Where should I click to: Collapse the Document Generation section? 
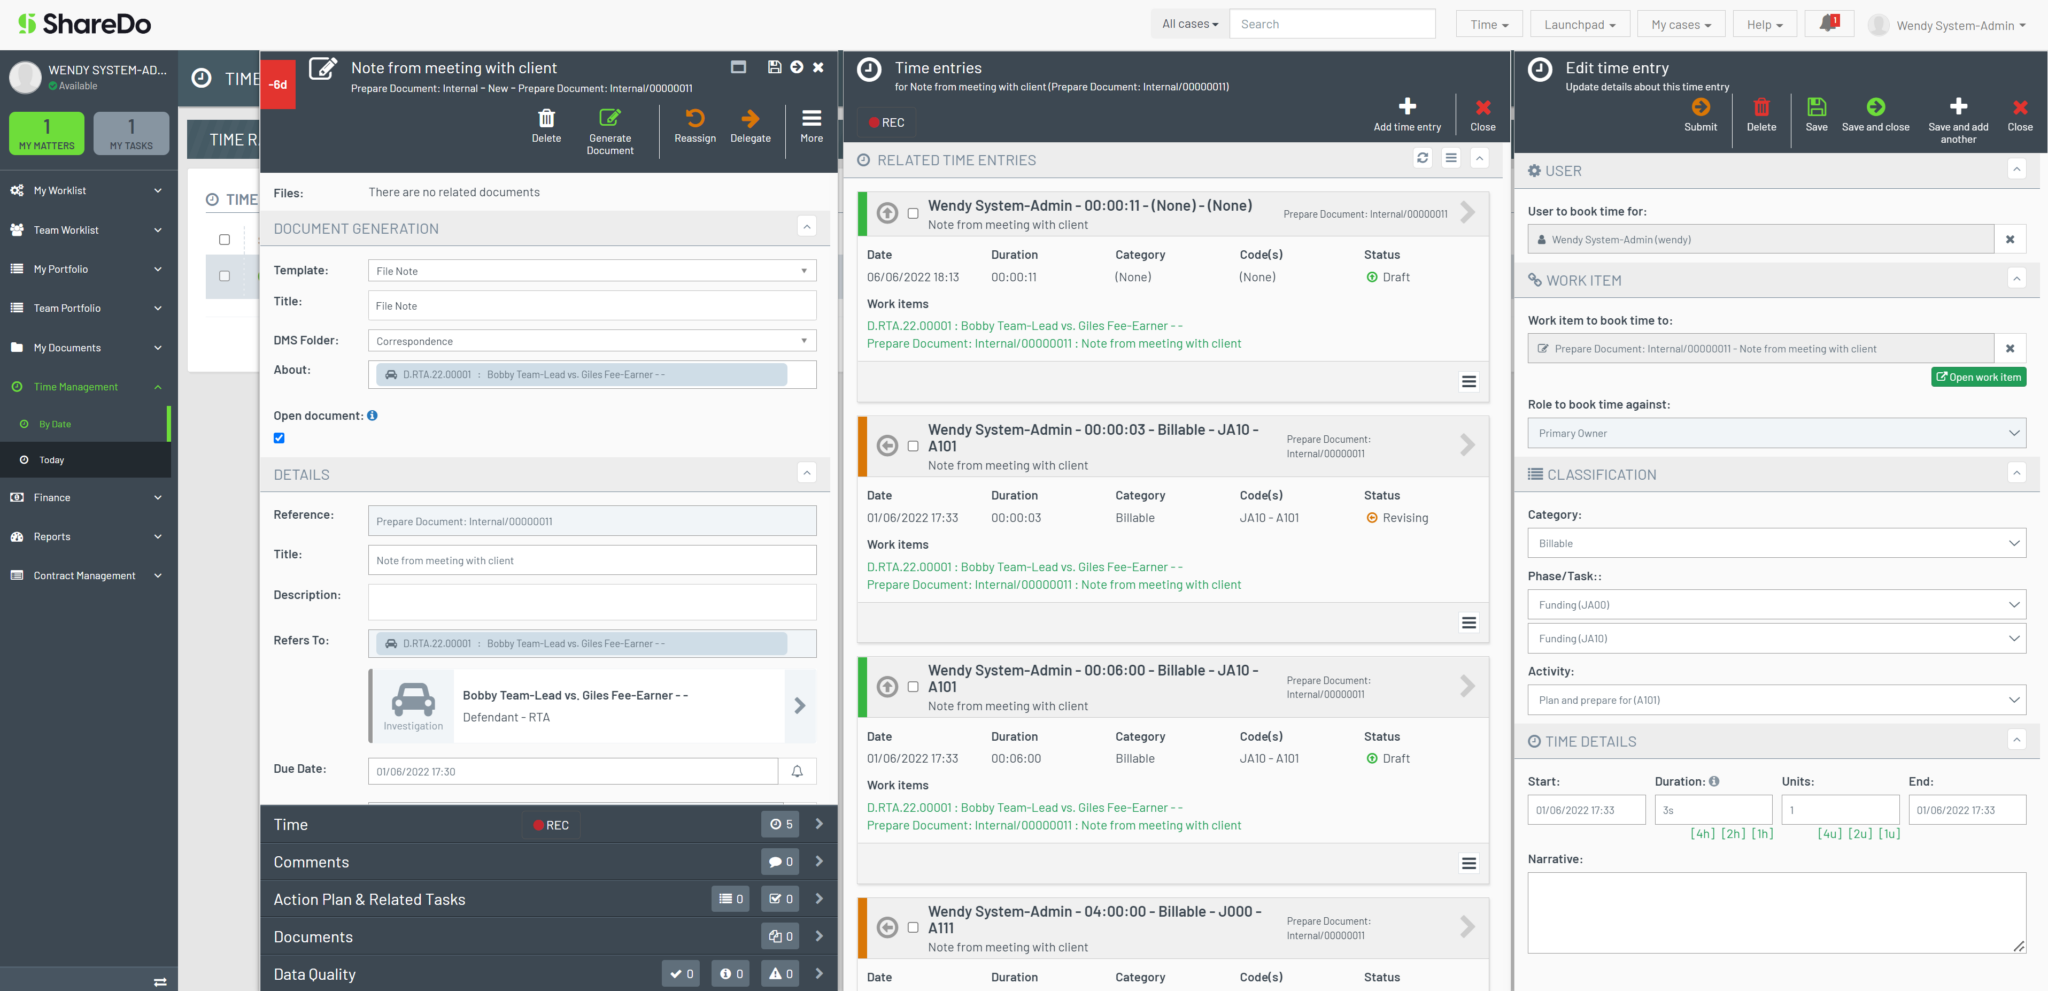807,227
